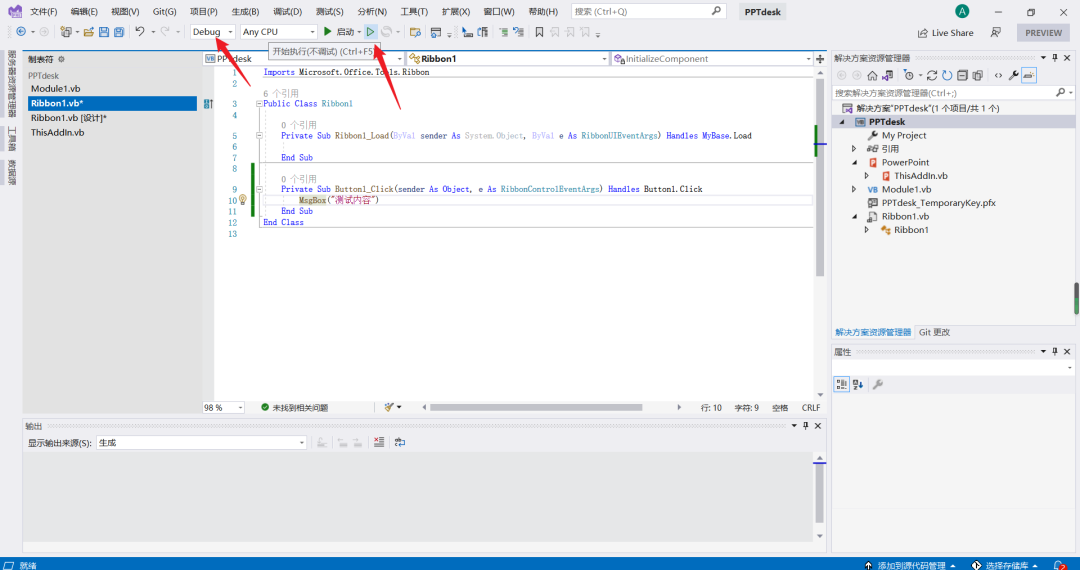Viewport: 1080px width, 570px height.
Task: Expand the 引用 node in Solution Explorer
Action: tap(854, 149)
